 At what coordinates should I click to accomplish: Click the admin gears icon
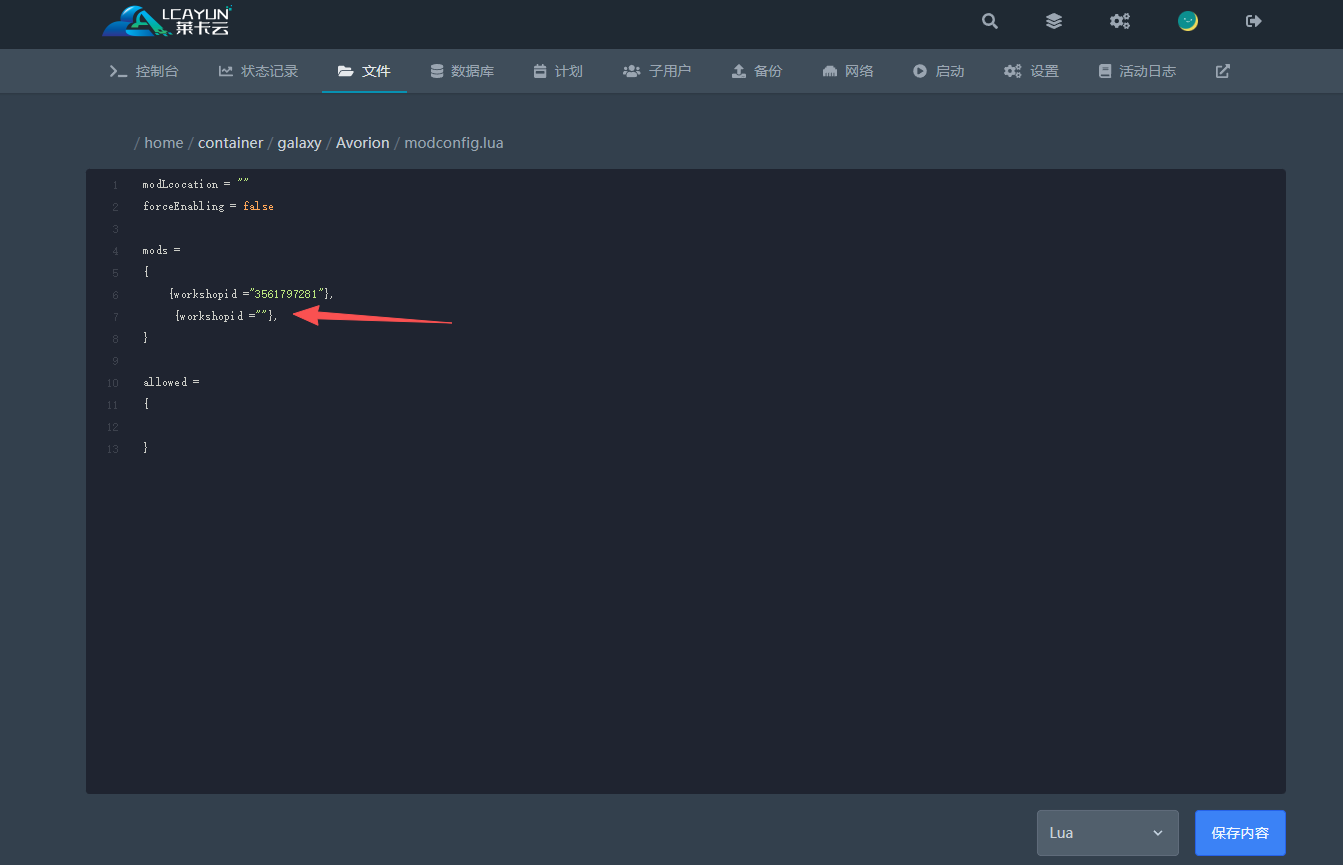(x=1119, y=21)
